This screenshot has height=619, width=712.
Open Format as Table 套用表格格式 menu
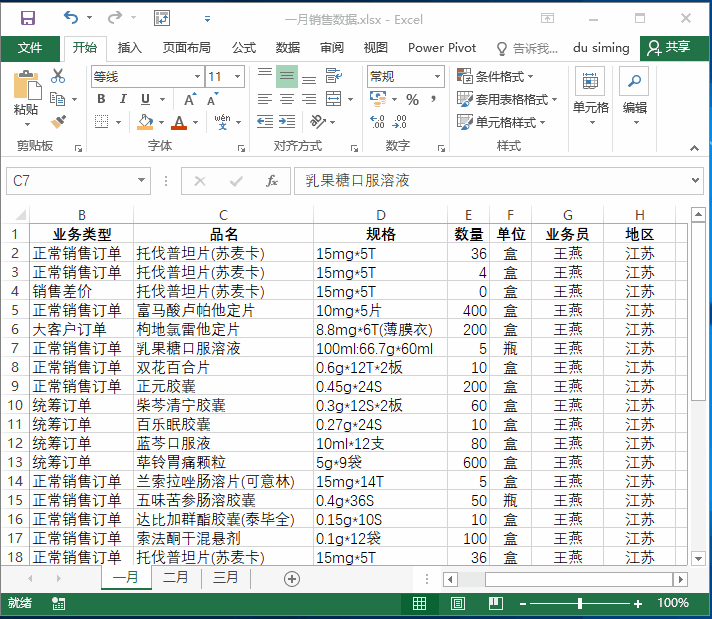507,99
